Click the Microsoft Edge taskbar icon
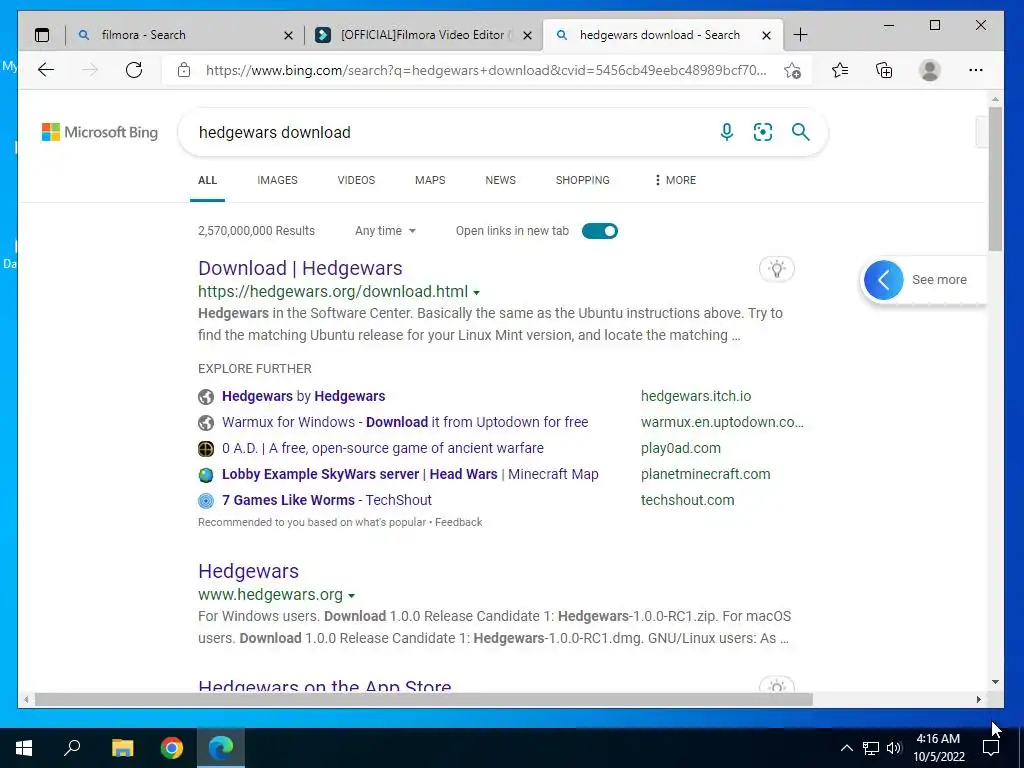The width and height of the screenshot is (1024, 768). [x=221, y=748]
